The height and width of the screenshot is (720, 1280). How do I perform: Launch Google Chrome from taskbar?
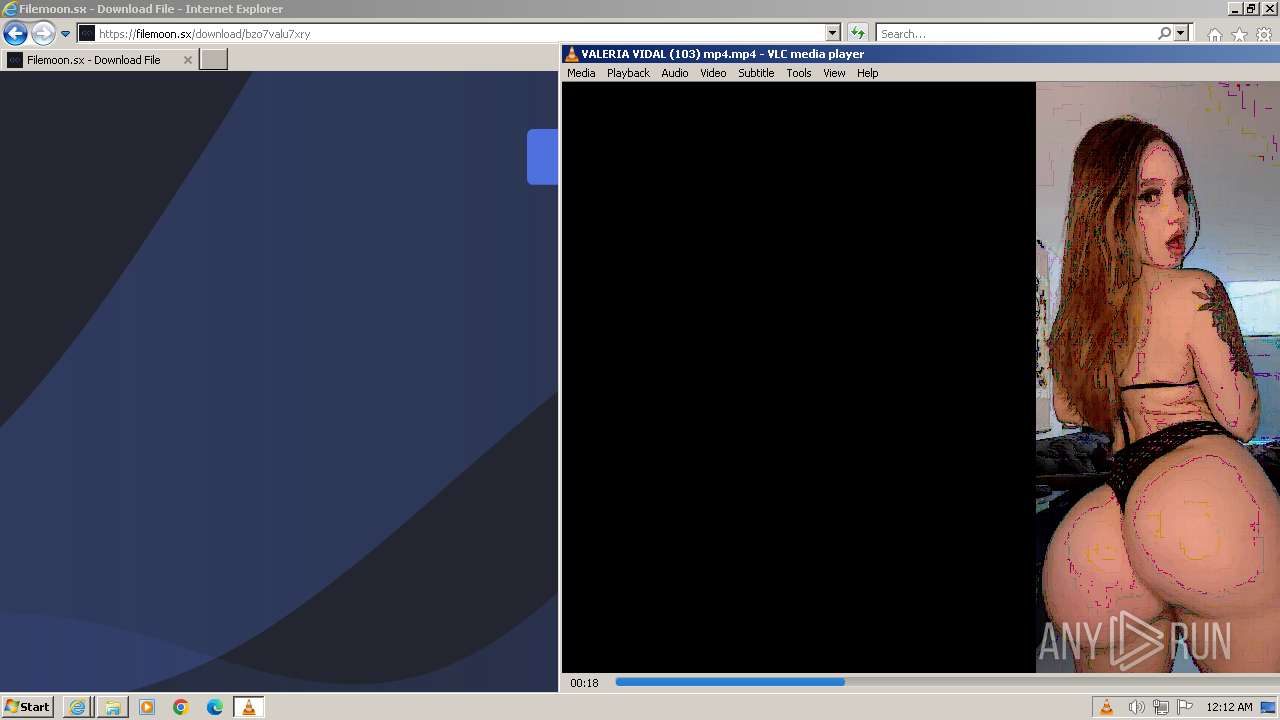tap(181, 707)
